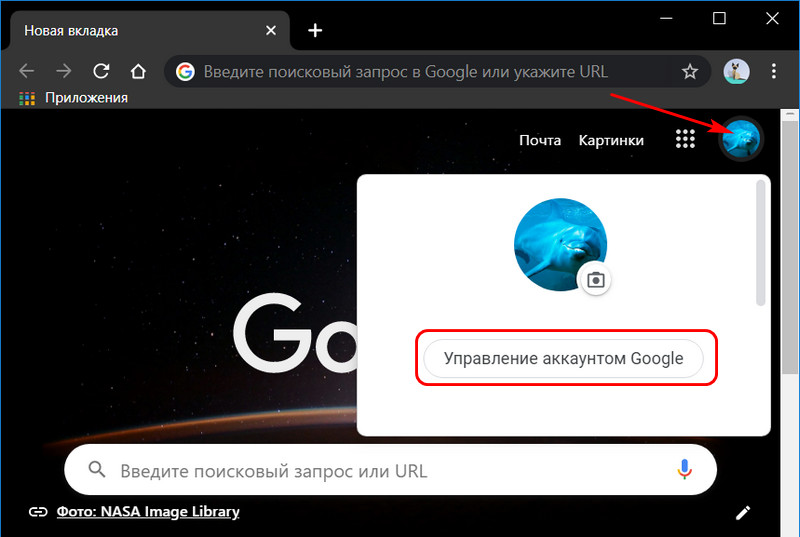Go back to the previous page
The height and width of the screenshot is (537, 800).
27,71
